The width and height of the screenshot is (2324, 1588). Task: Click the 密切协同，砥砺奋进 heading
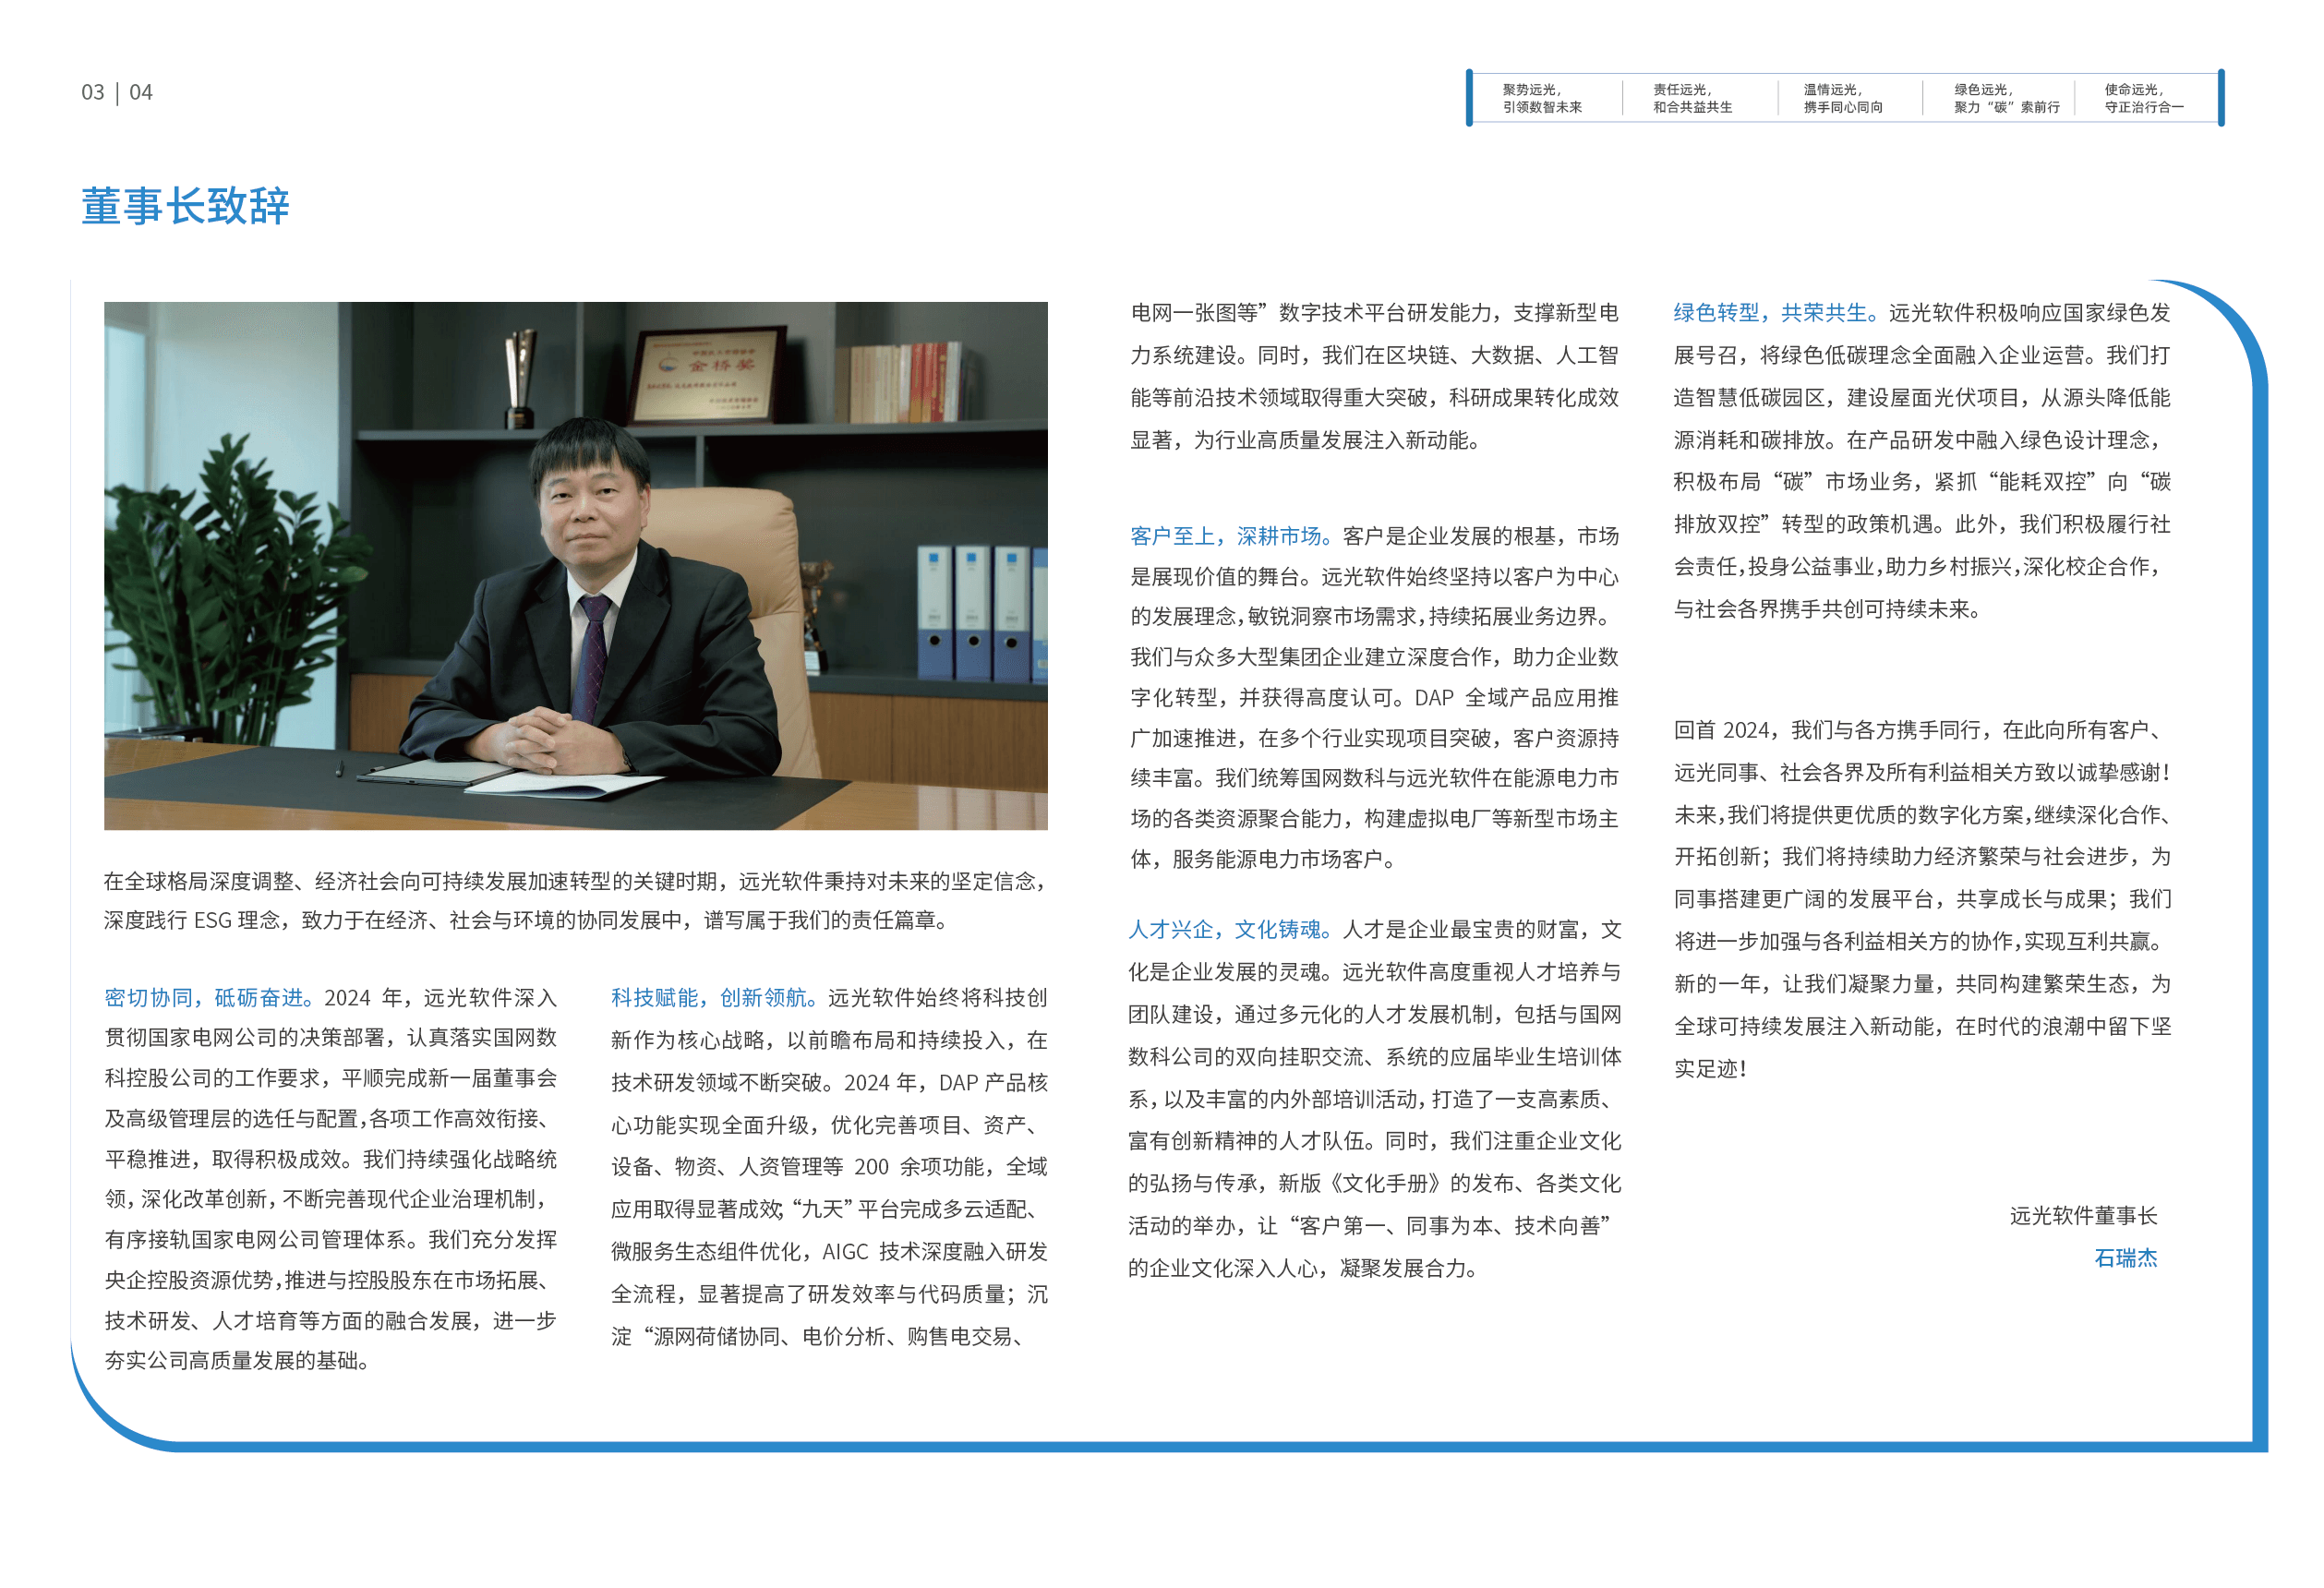(x=209, y=997)
